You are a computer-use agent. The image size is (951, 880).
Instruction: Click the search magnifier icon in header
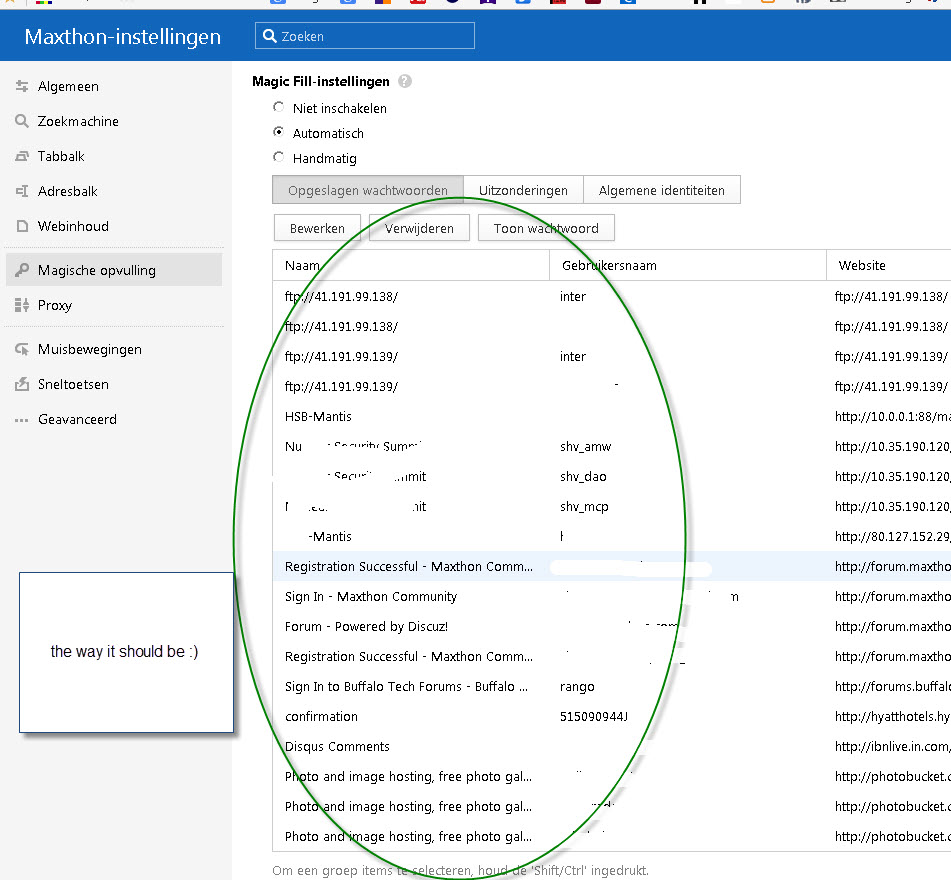[270, 36]
